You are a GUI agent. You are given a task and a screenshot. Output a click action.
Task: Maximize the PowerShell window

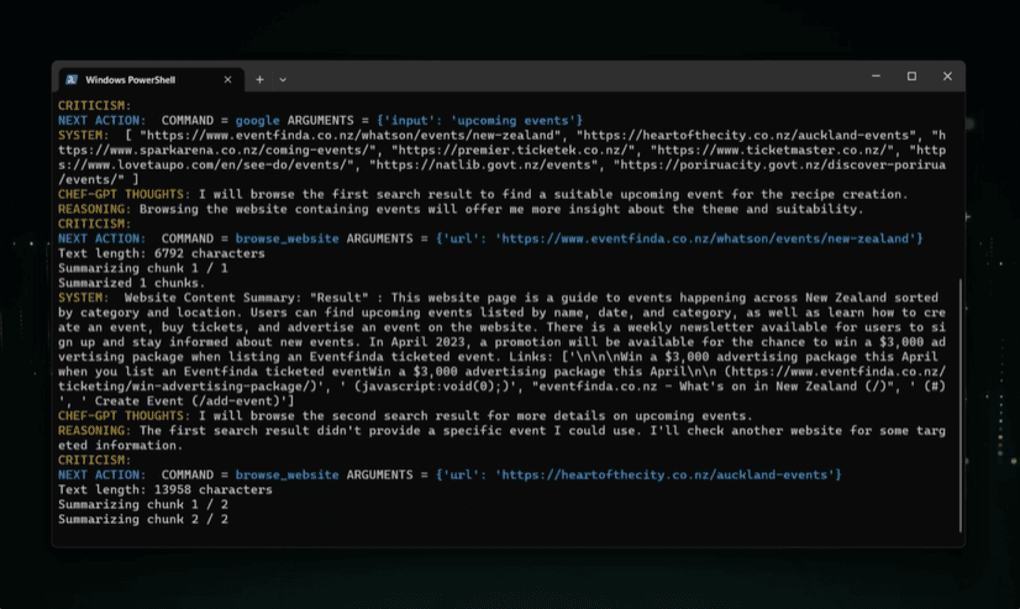pyautogui.click(x=912, y=76)
